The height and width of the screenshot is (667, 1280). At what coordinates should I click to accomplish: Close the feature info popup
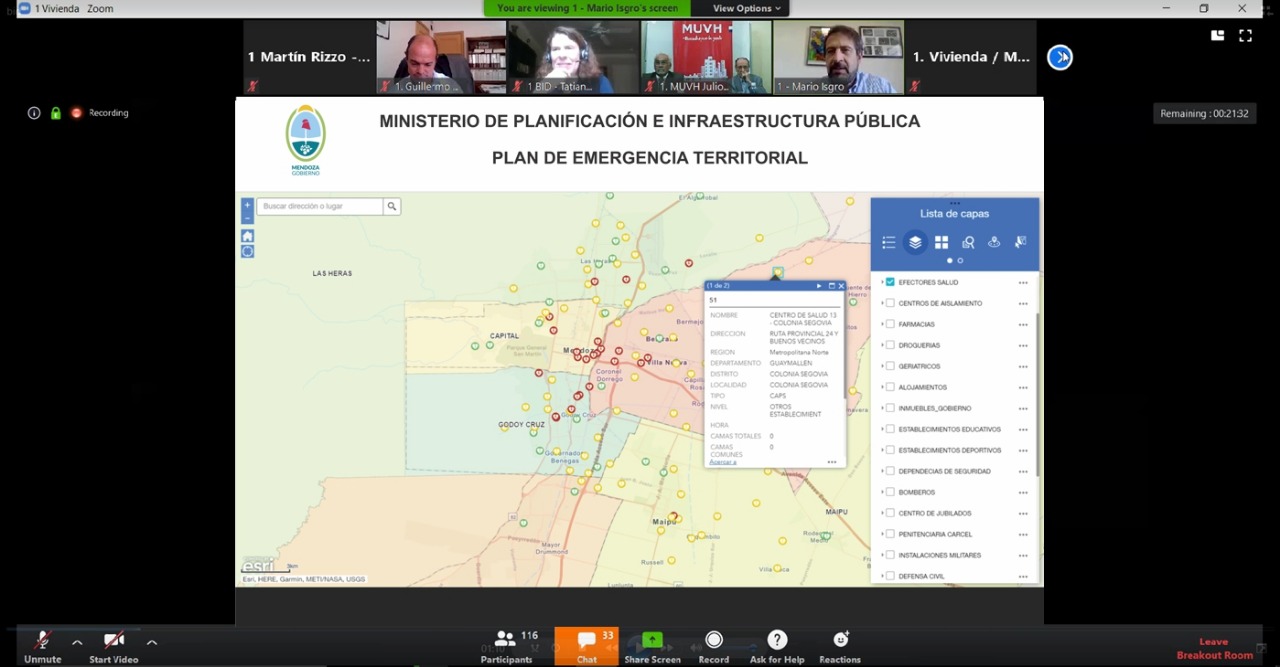841,286
